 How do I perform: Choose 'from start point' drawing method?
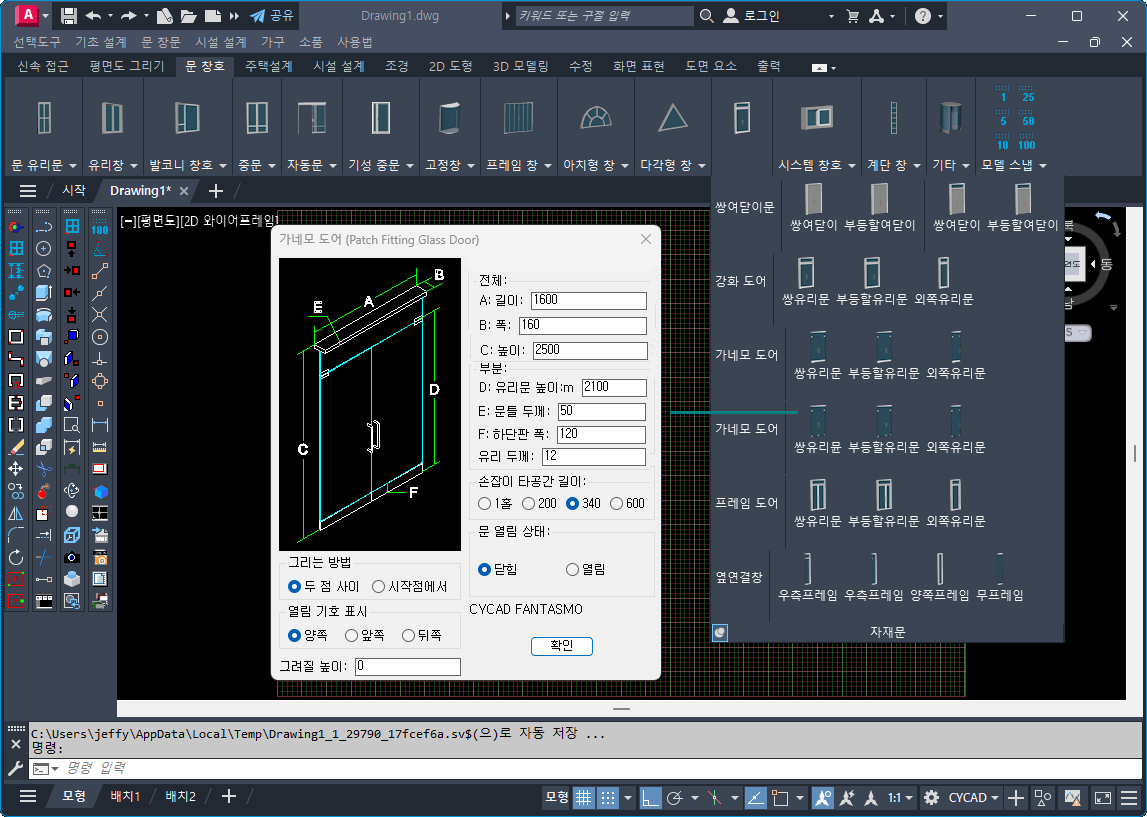(379, 586)
